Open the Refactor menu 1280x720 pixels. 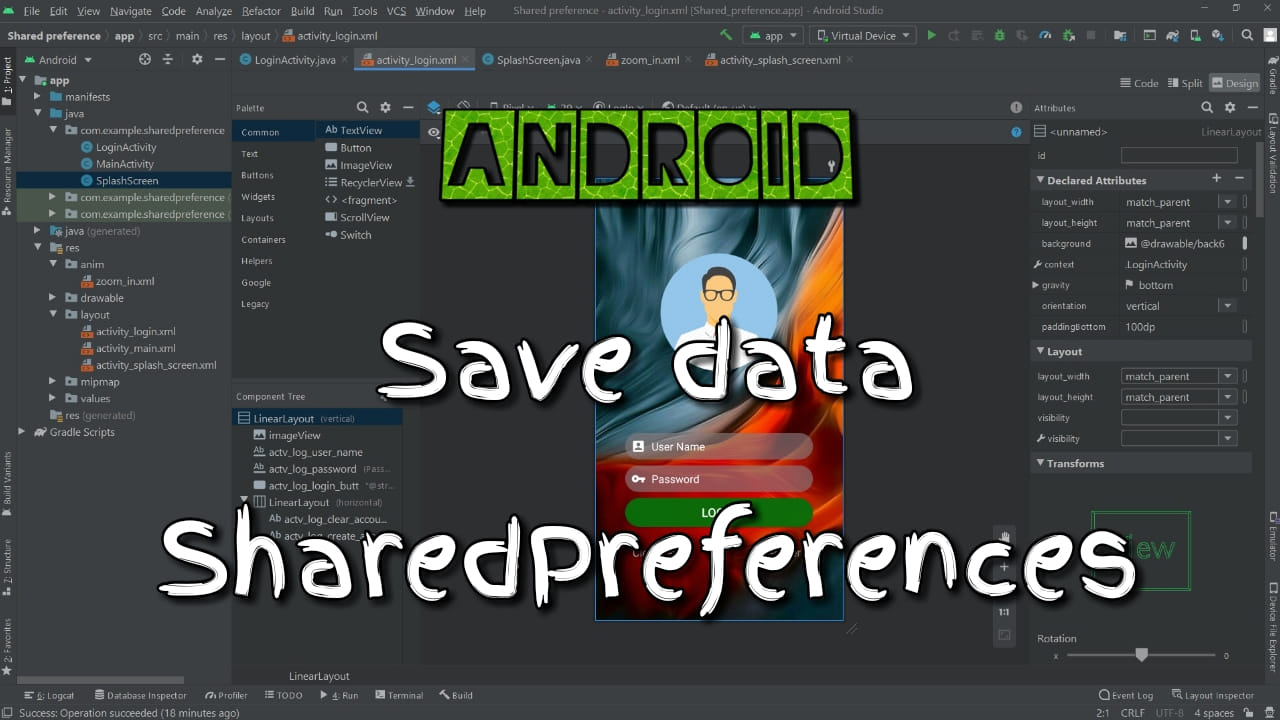(261, 11)
